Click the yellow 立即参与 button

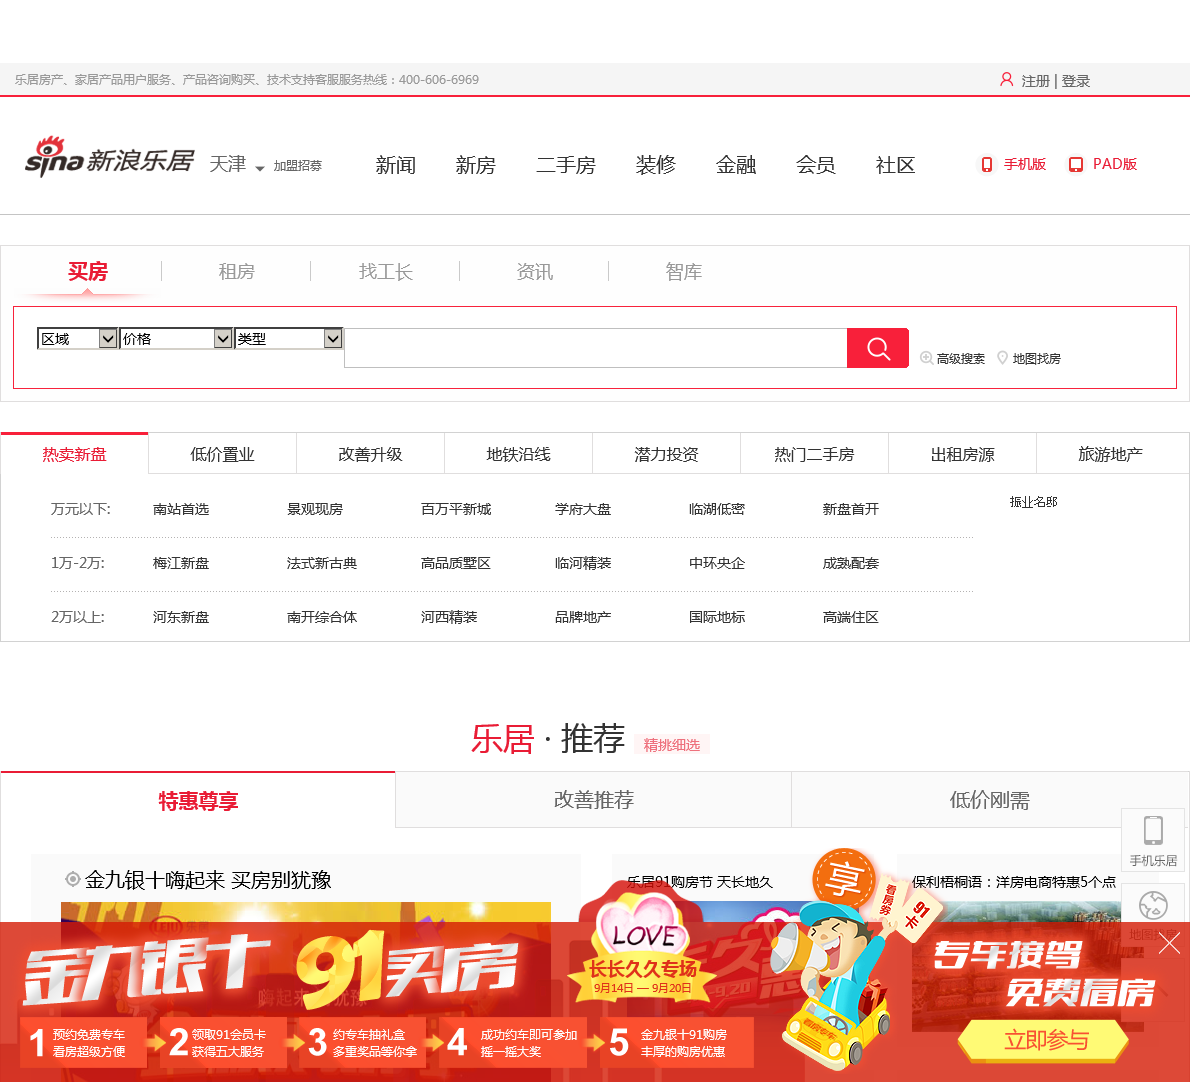pos(1046,1040)
